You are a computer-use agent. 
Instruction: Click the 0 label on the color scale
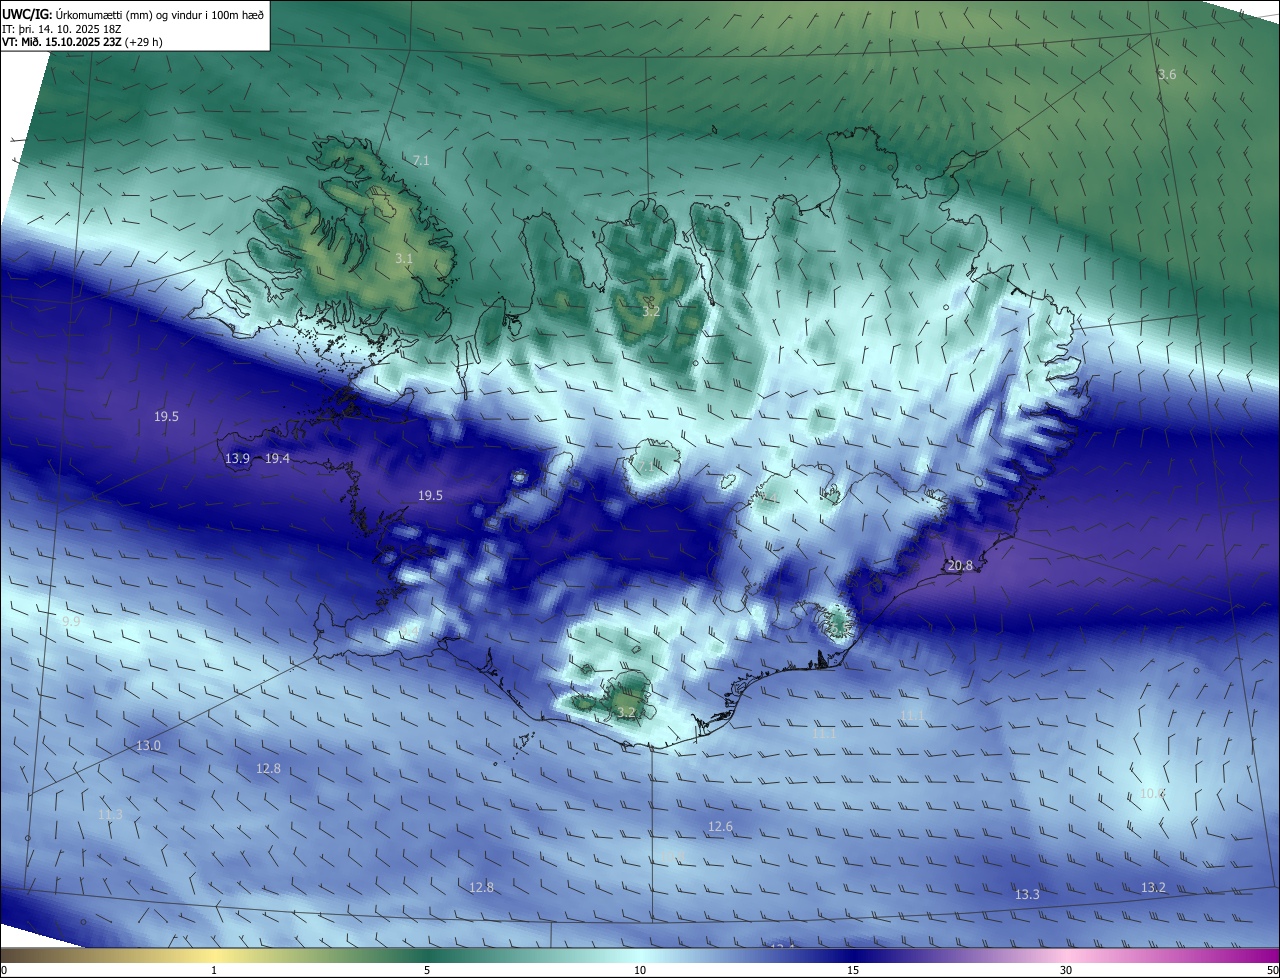[x=4, y=970]
